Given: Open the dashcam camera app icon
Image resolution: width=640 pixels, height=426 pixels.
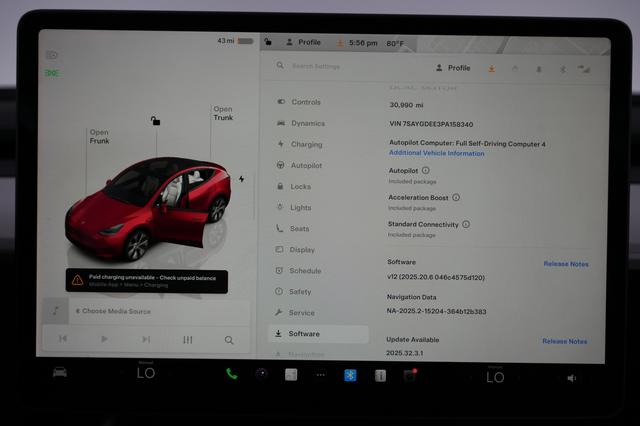Looking at the screenshot, I should 262,374.
